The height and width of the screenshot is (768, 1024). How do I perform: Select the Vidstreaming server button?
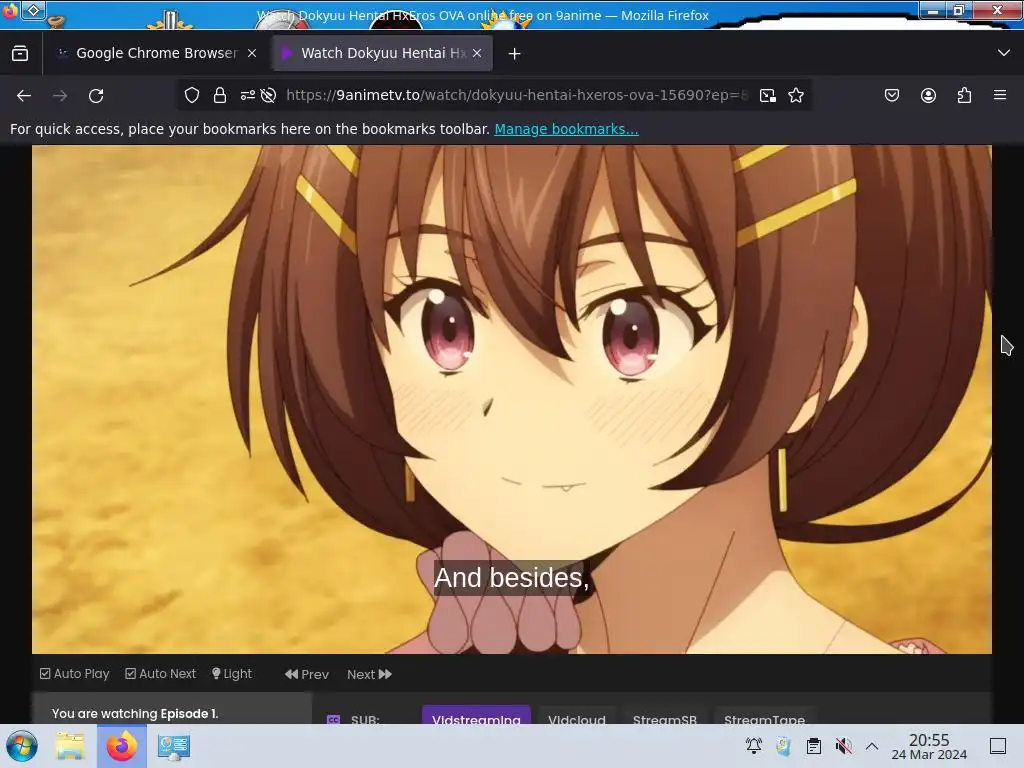pos(476,716)
